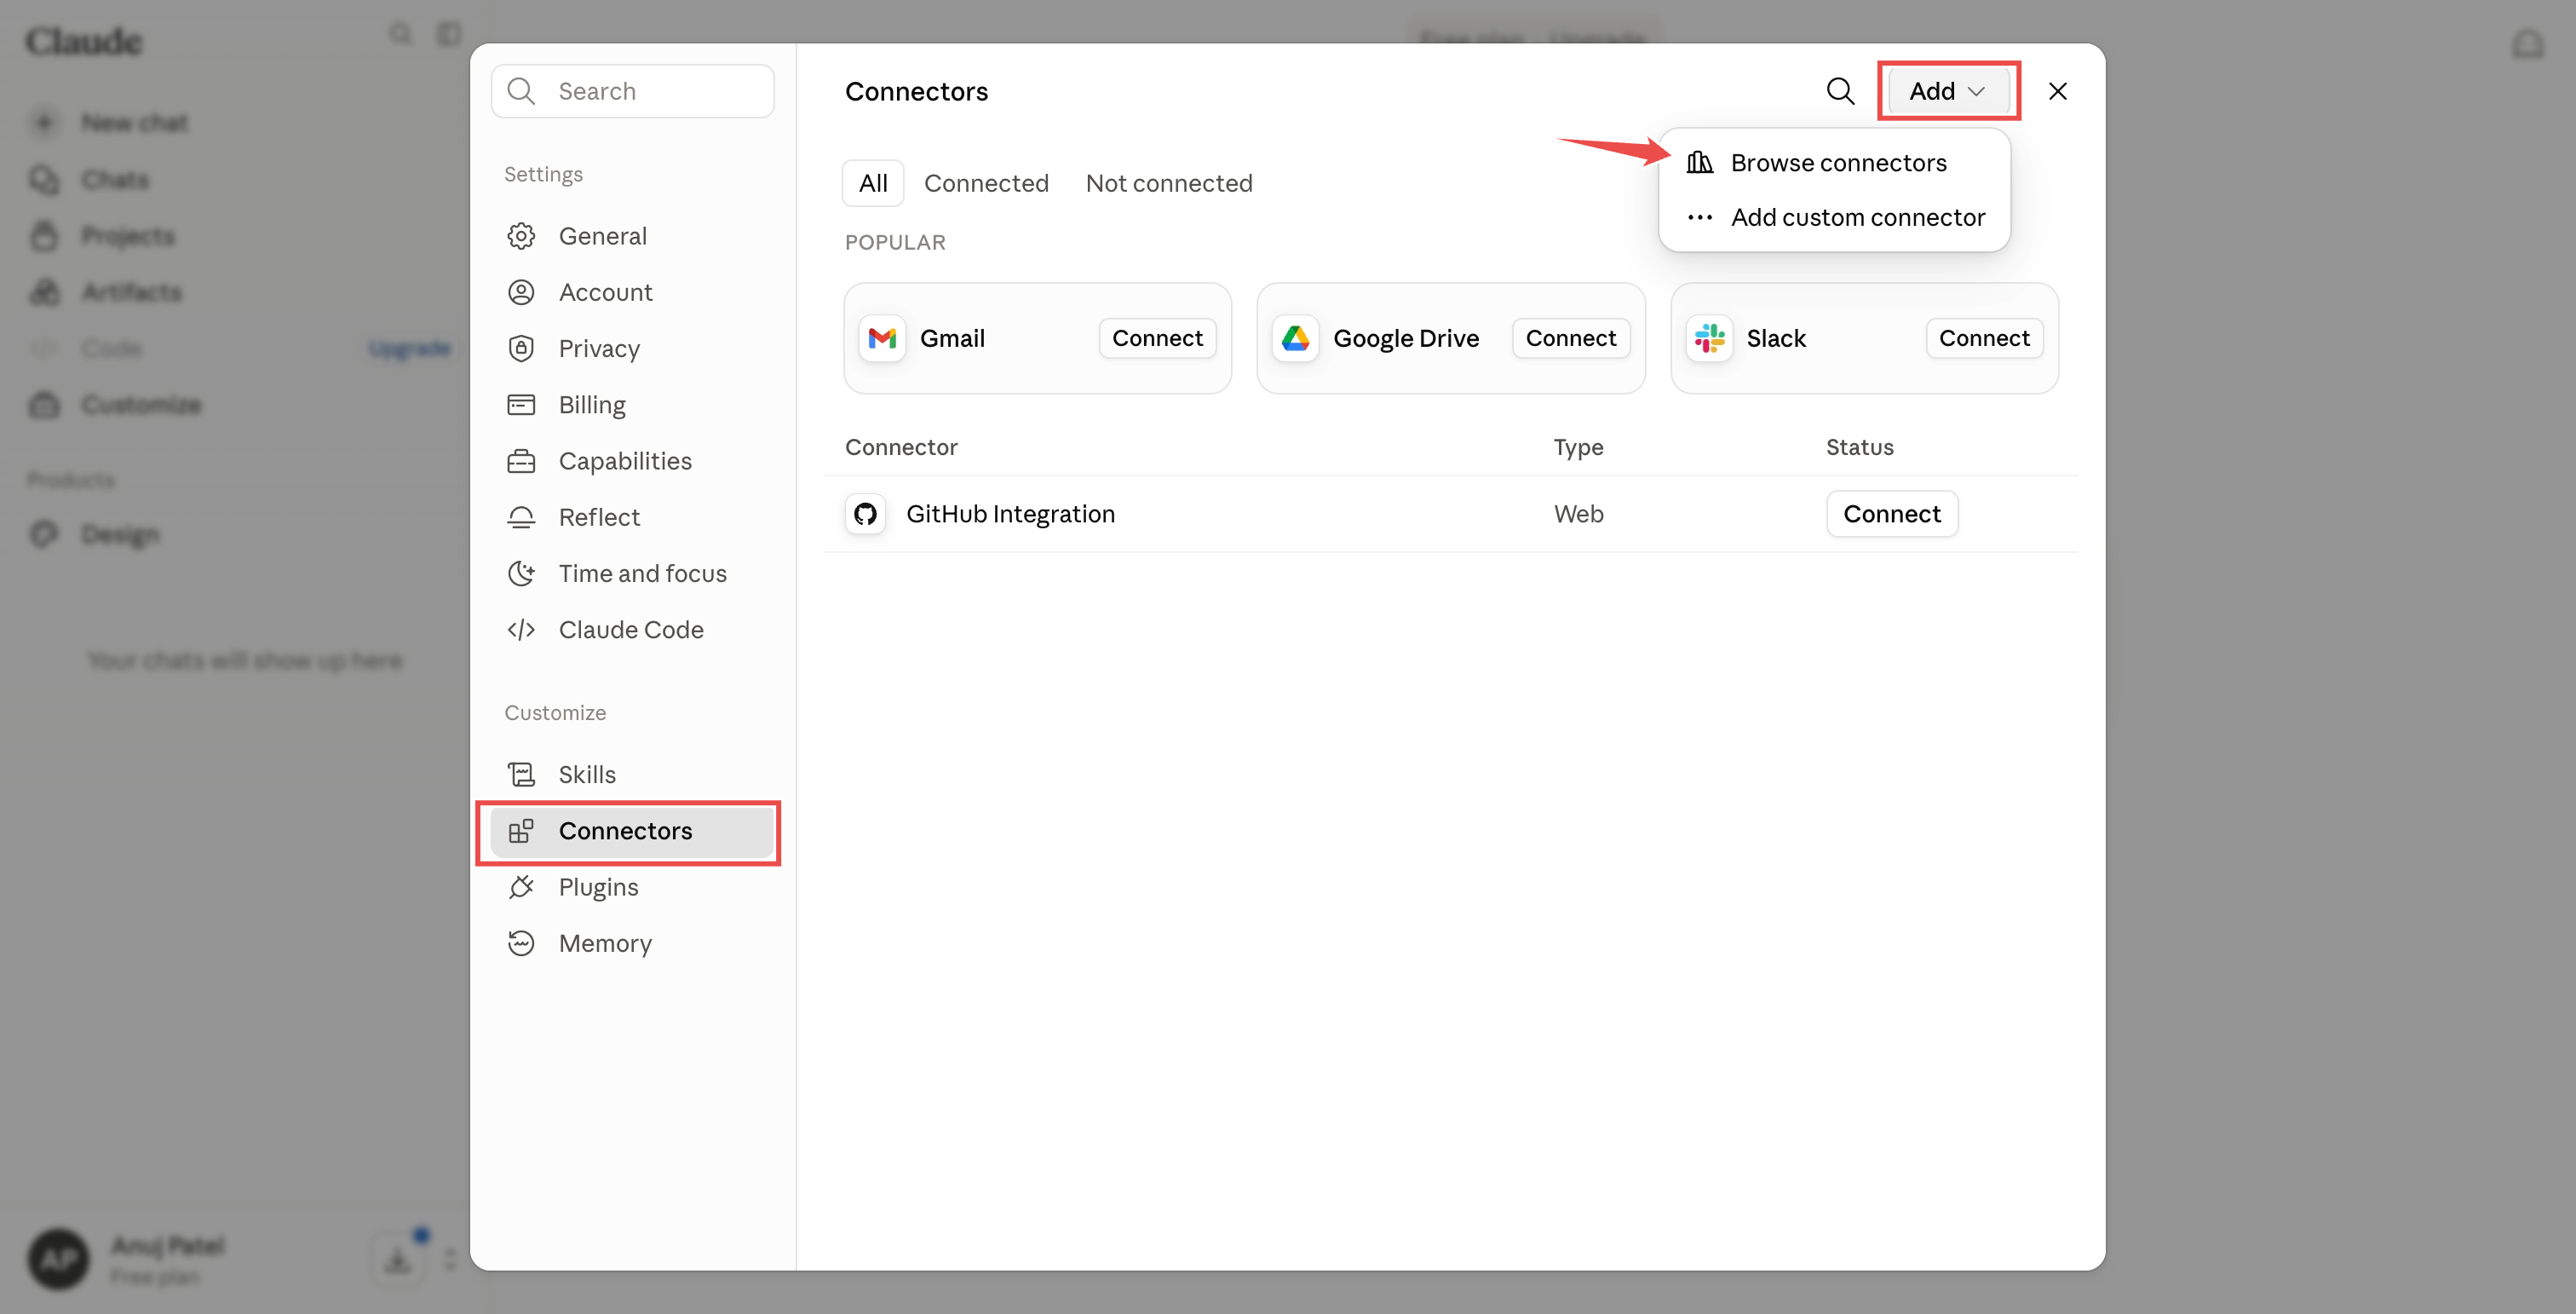Viewport: 2576px width, 1314px height.
Task: Open General settings page
Action: pyautogui.click(x=632, y=236)
